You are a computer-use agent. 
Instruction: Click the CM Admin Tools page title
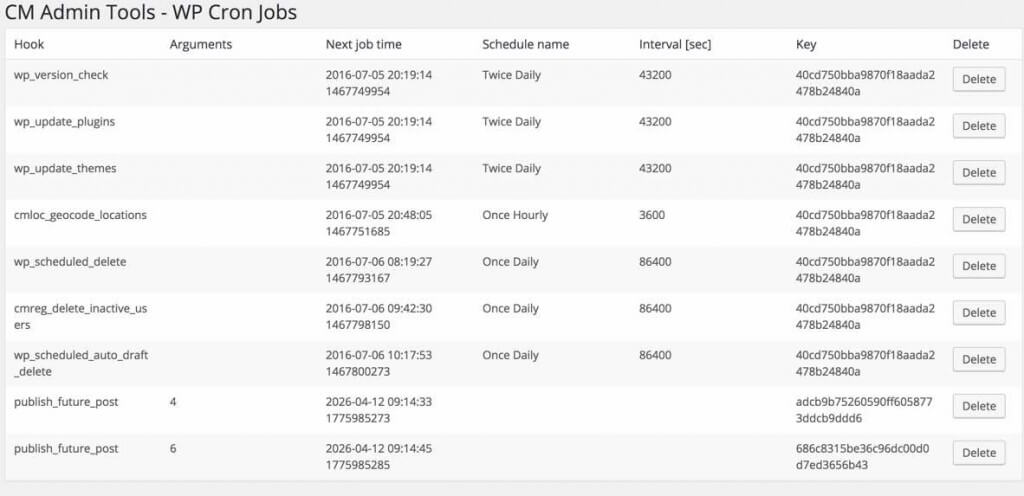pos(151,13)
